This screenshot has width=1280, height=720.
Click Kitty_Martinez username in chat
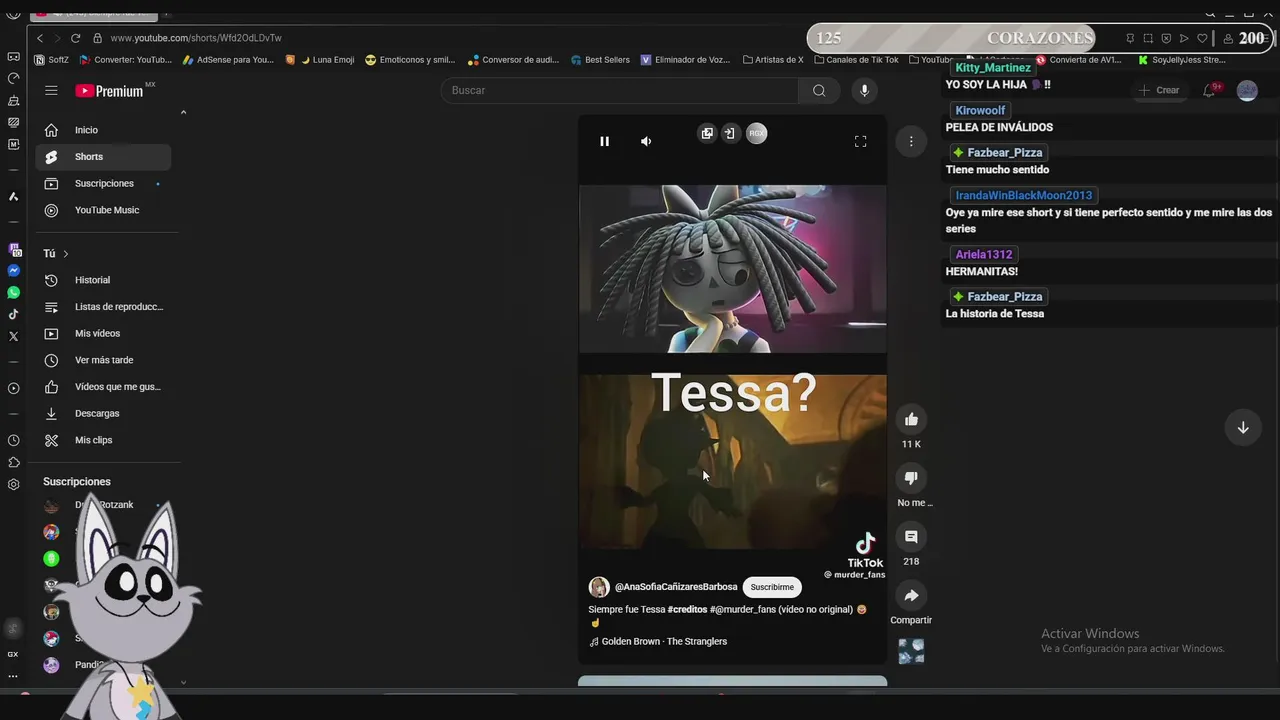coord(993,68)
